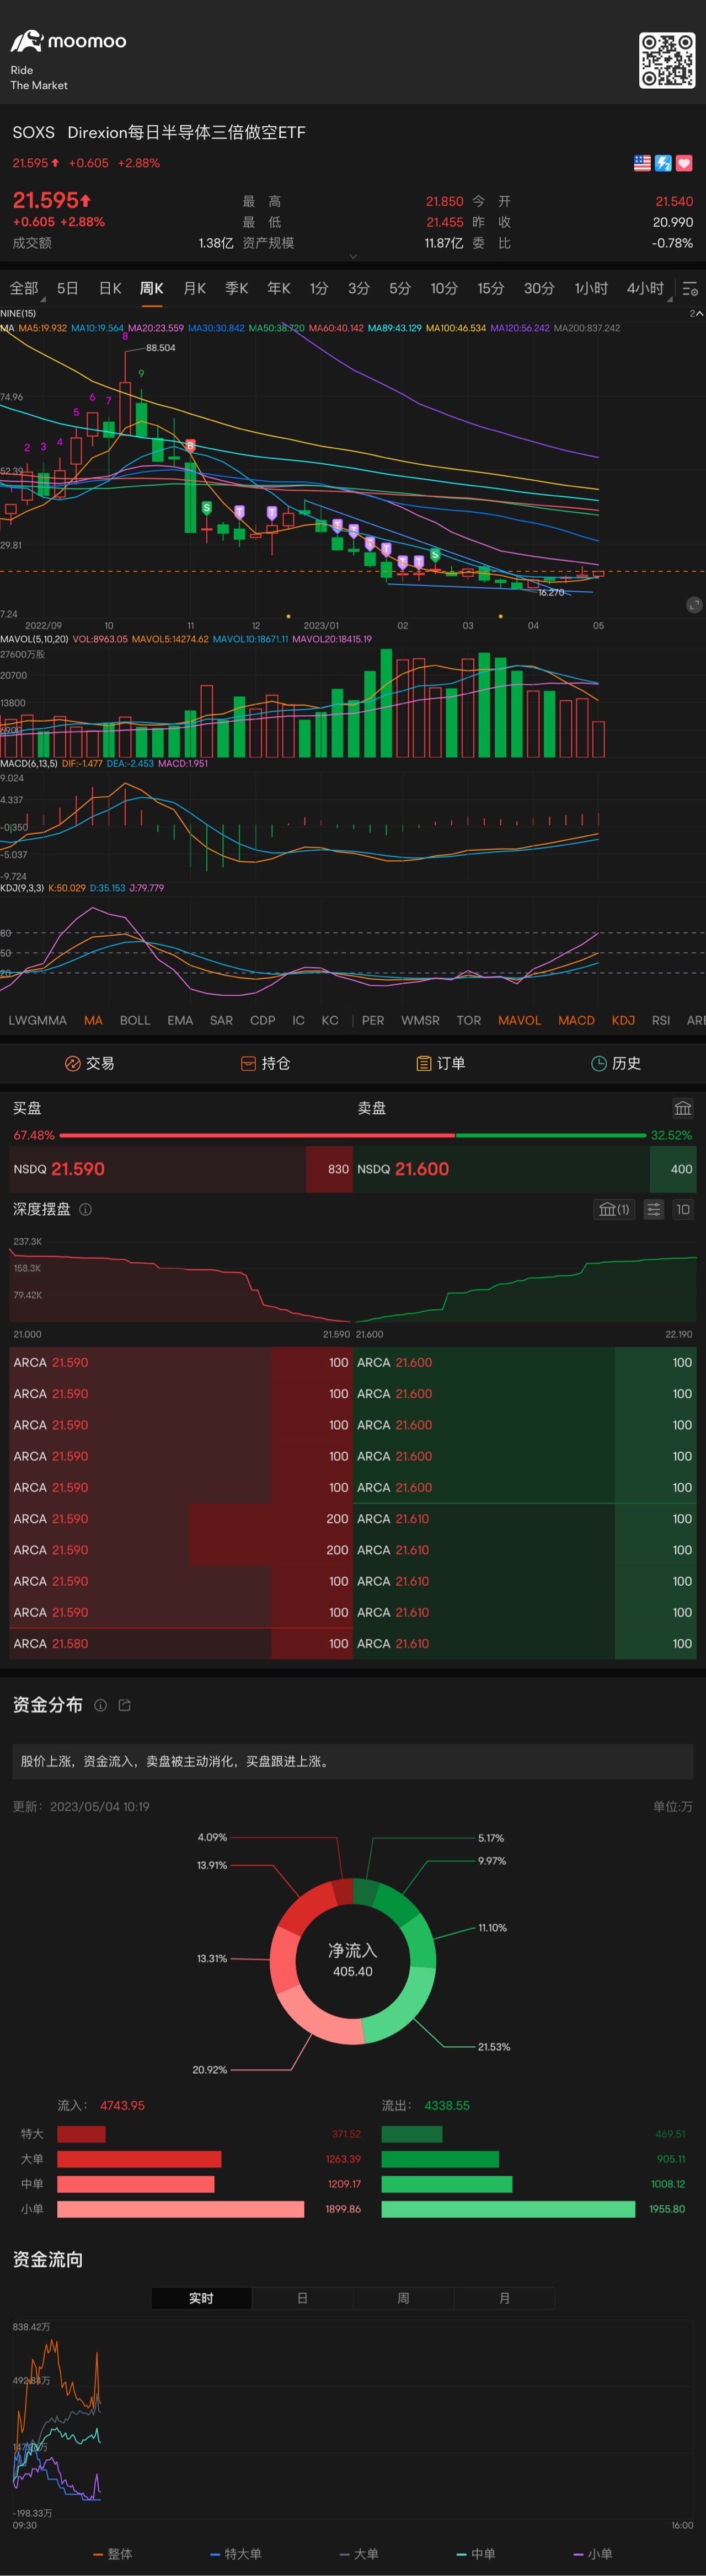
Task: Tap the US flag market icon
Action: tap(642, 163)
